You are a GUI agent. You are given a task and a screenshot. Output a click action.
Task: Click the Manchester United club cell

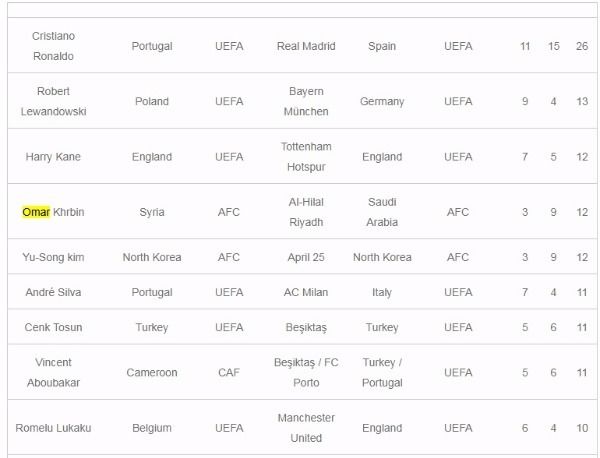tap(306, 428)
